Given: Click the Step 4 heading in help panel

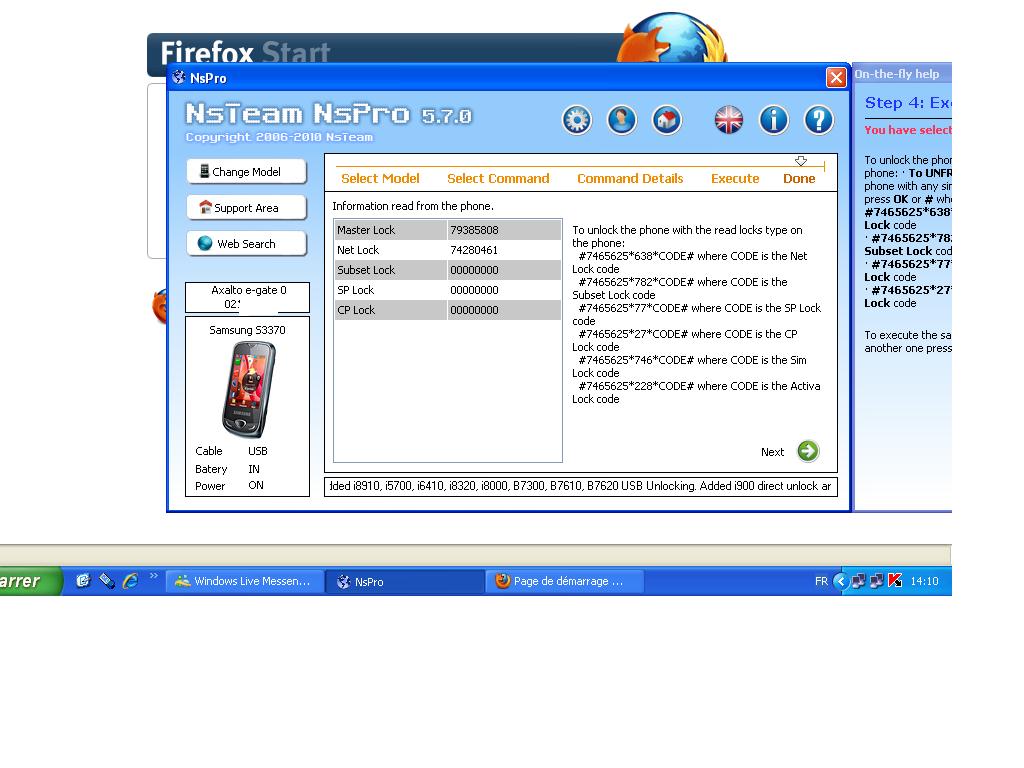Looking at the screenshot, I should tap(908, 103).
